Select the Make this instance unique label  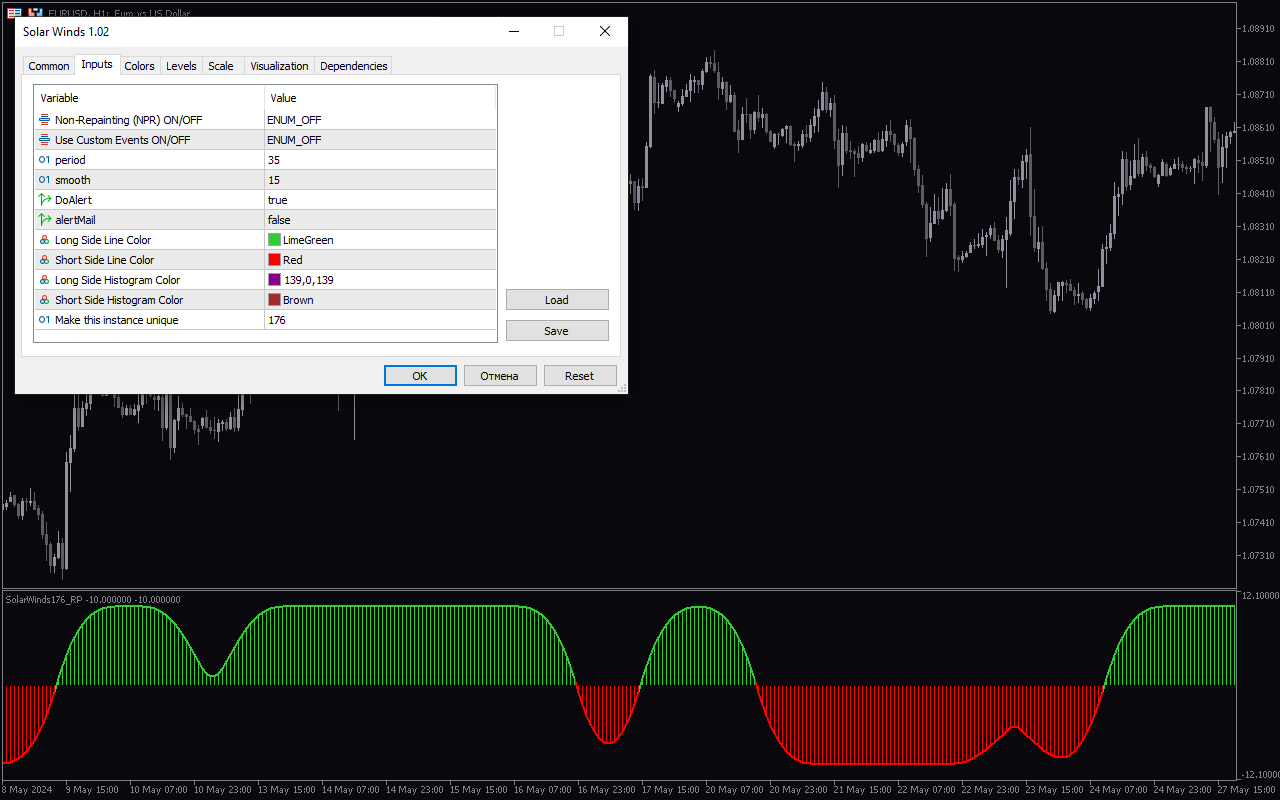(x=117, y=320)
